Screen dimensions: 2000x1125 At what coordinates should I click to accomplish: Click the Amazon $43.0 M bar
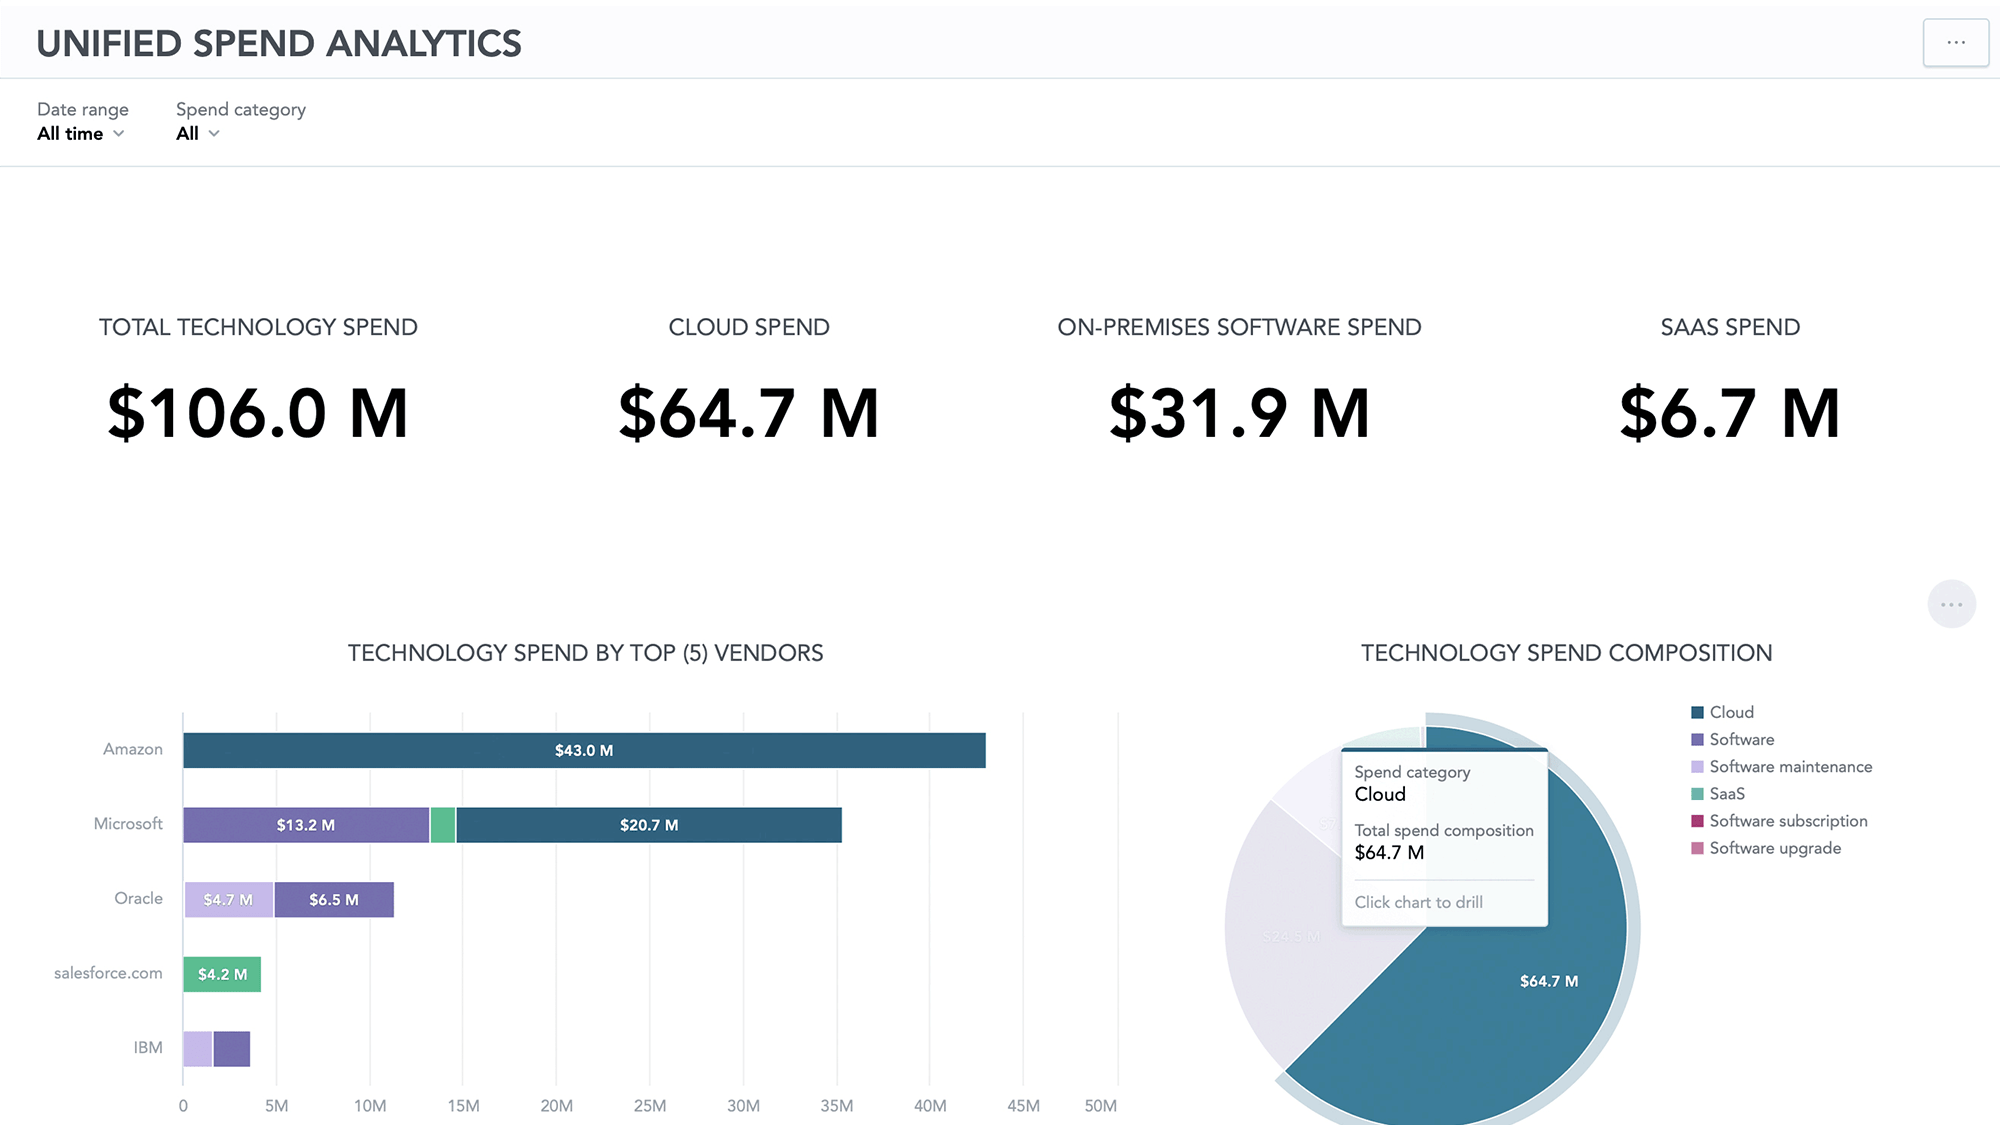click(584, 750)
